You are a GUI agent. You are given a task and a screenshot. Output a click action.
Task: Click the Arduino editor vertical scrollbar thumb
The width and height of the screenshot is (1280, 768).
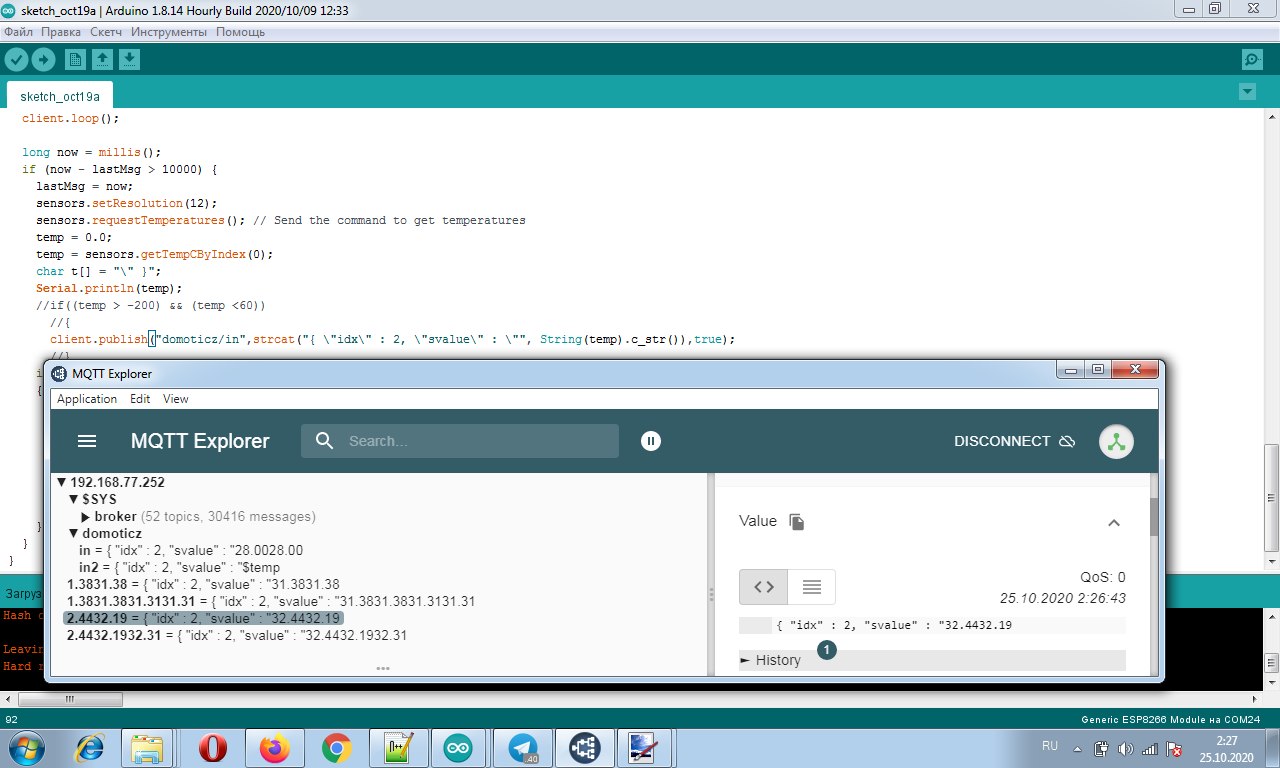(x=1270, y=498)
